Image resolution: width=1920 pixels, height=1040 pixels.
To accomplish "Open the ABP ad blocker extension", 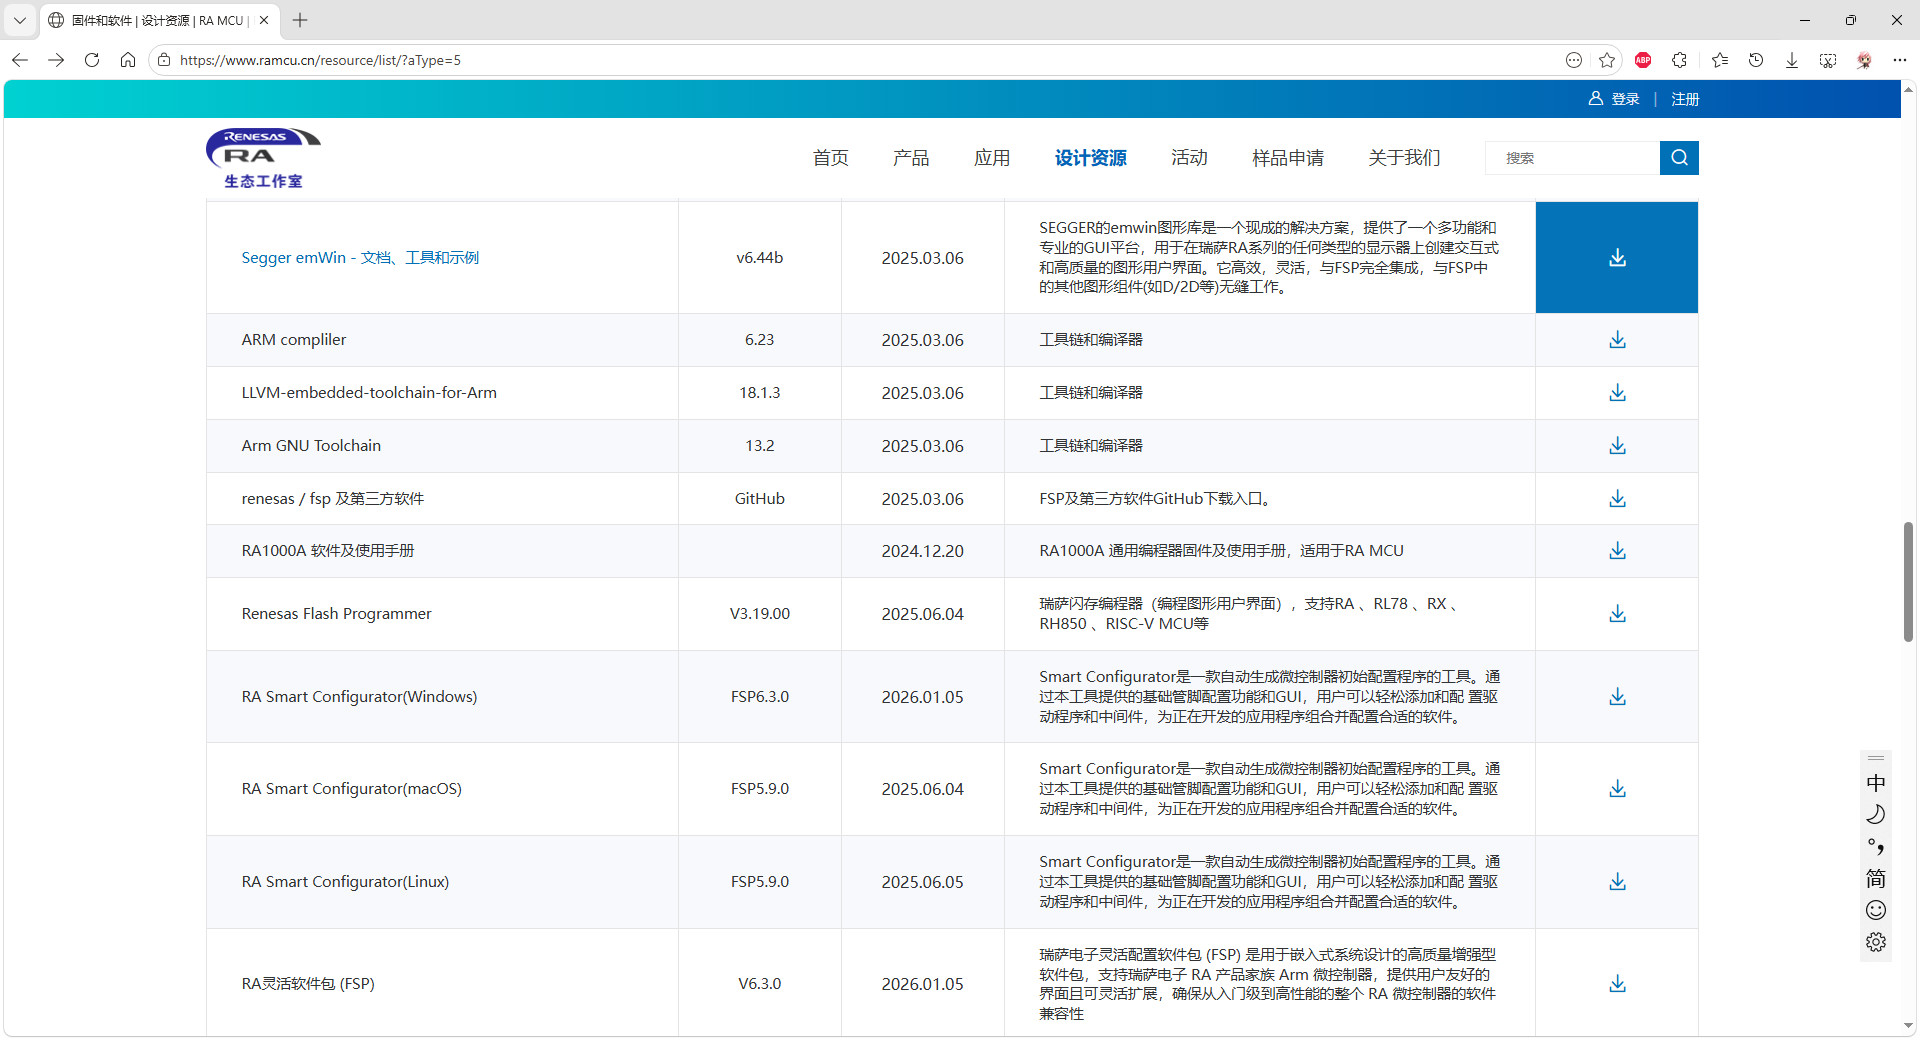I will pos(1643,60).
